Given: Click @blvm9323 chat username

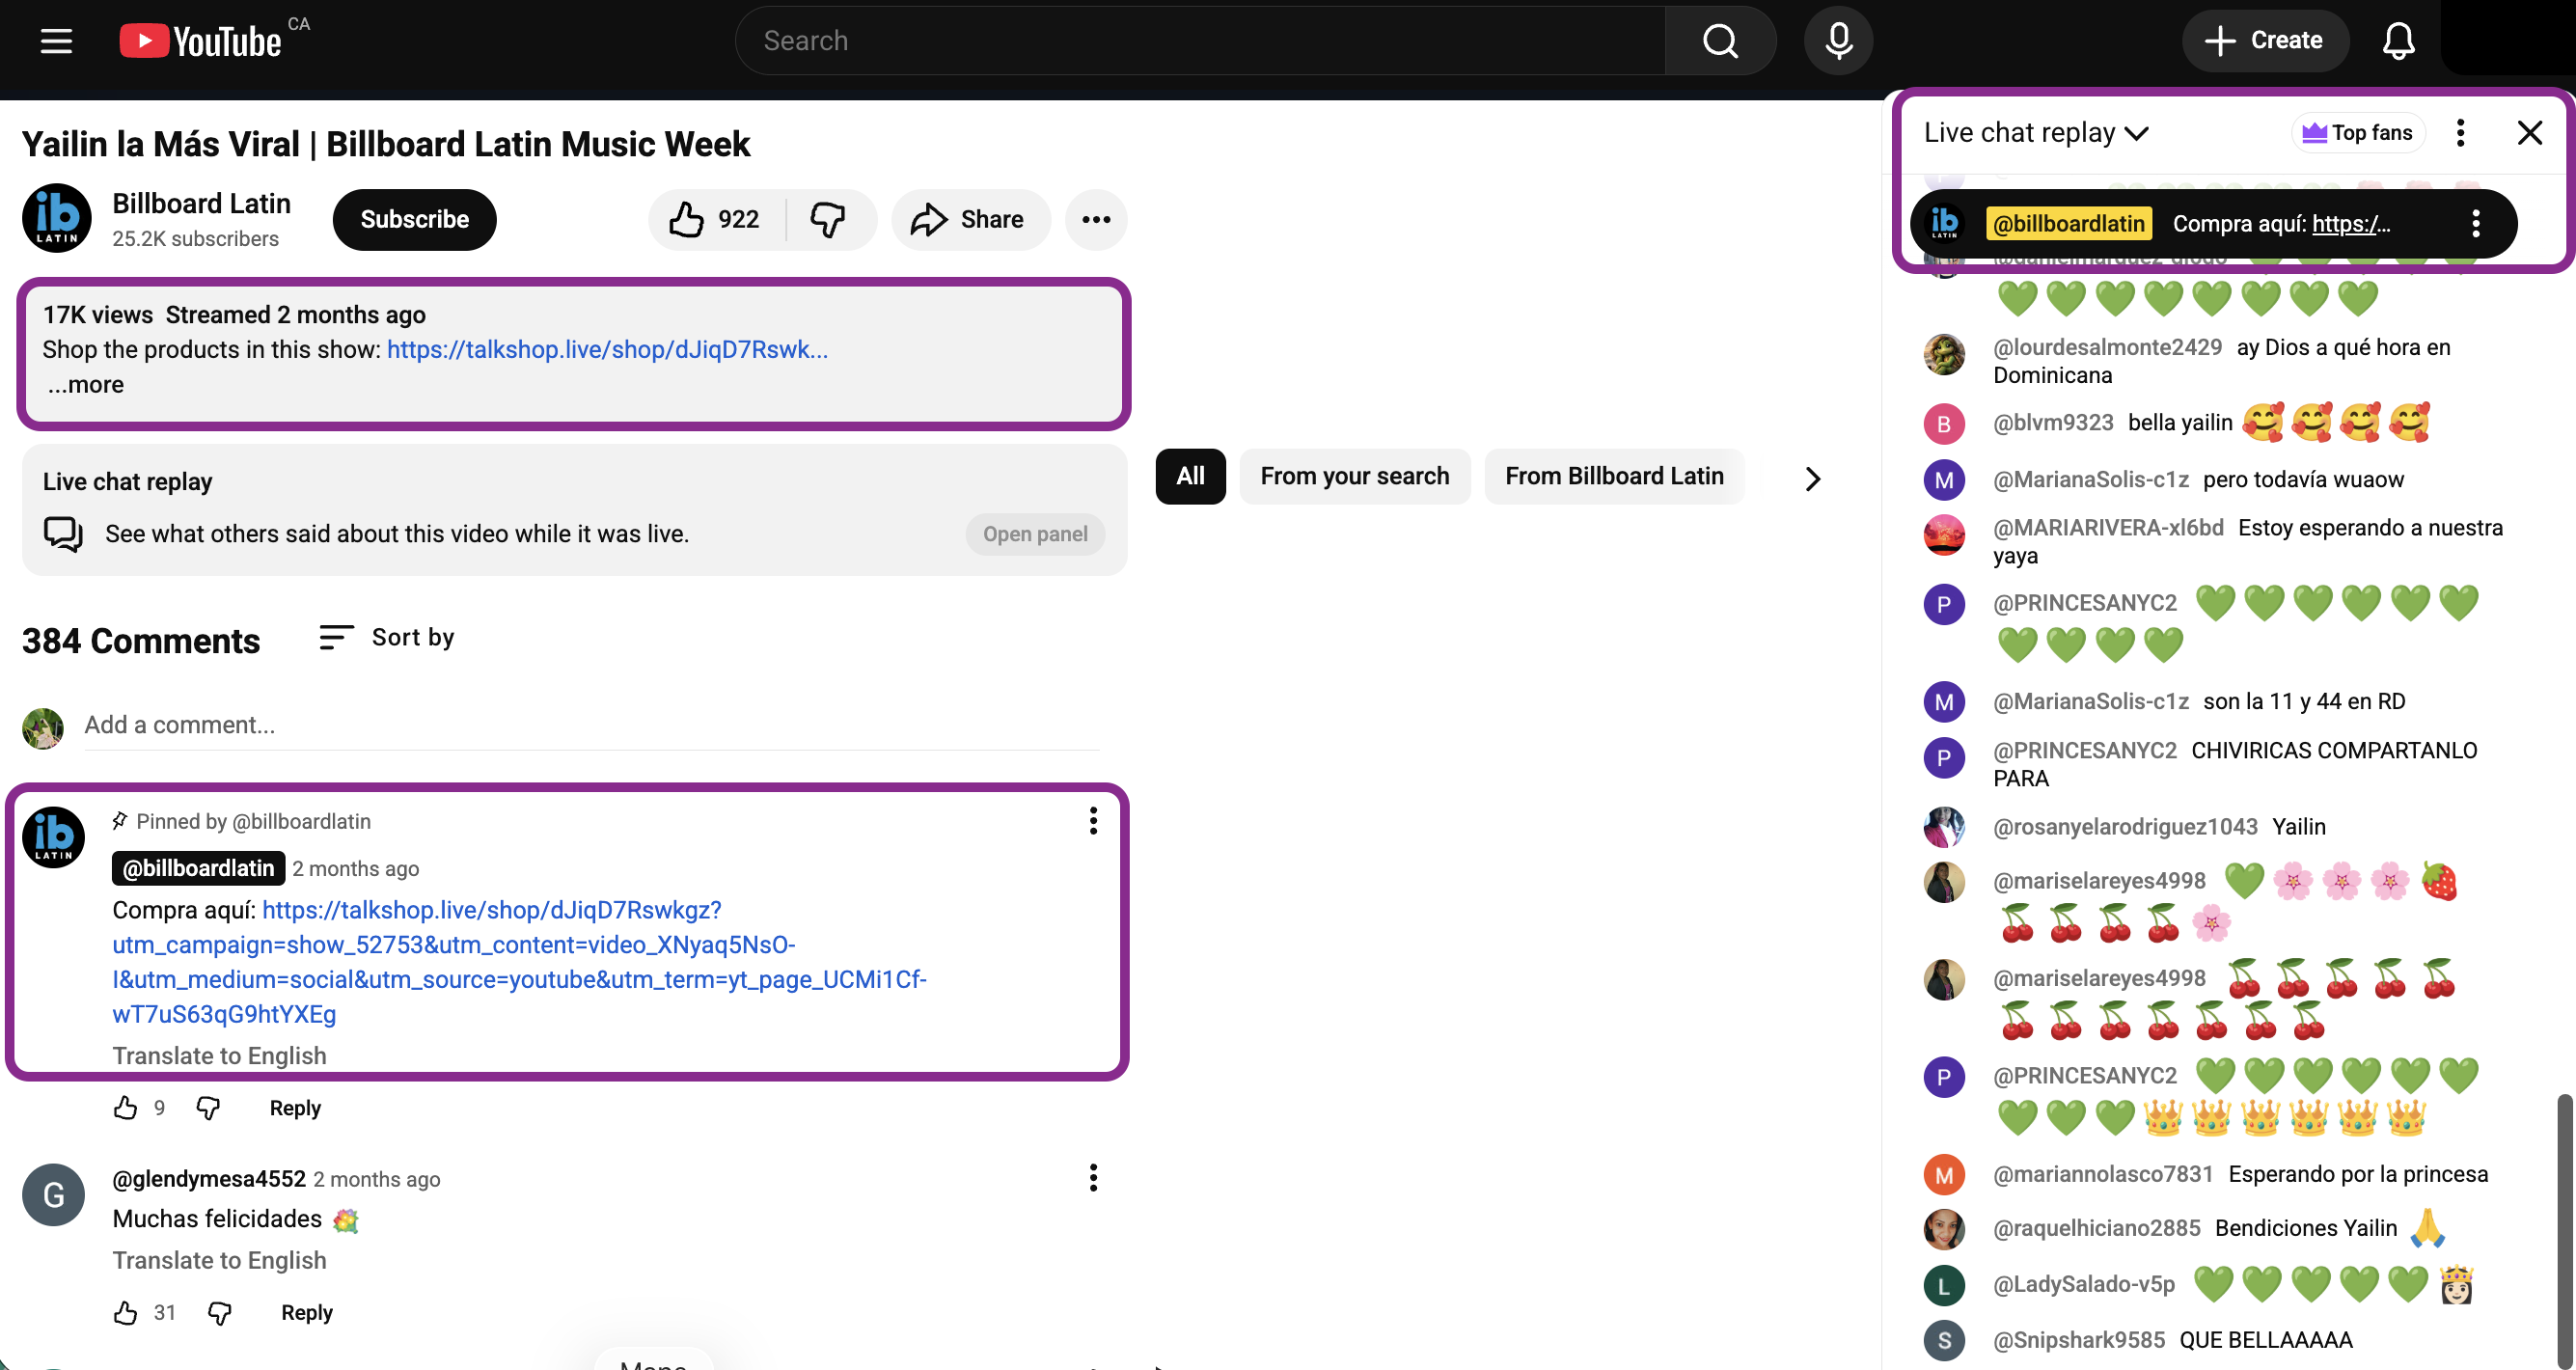Looking at the screenshot, I should tap(2053, 423).
